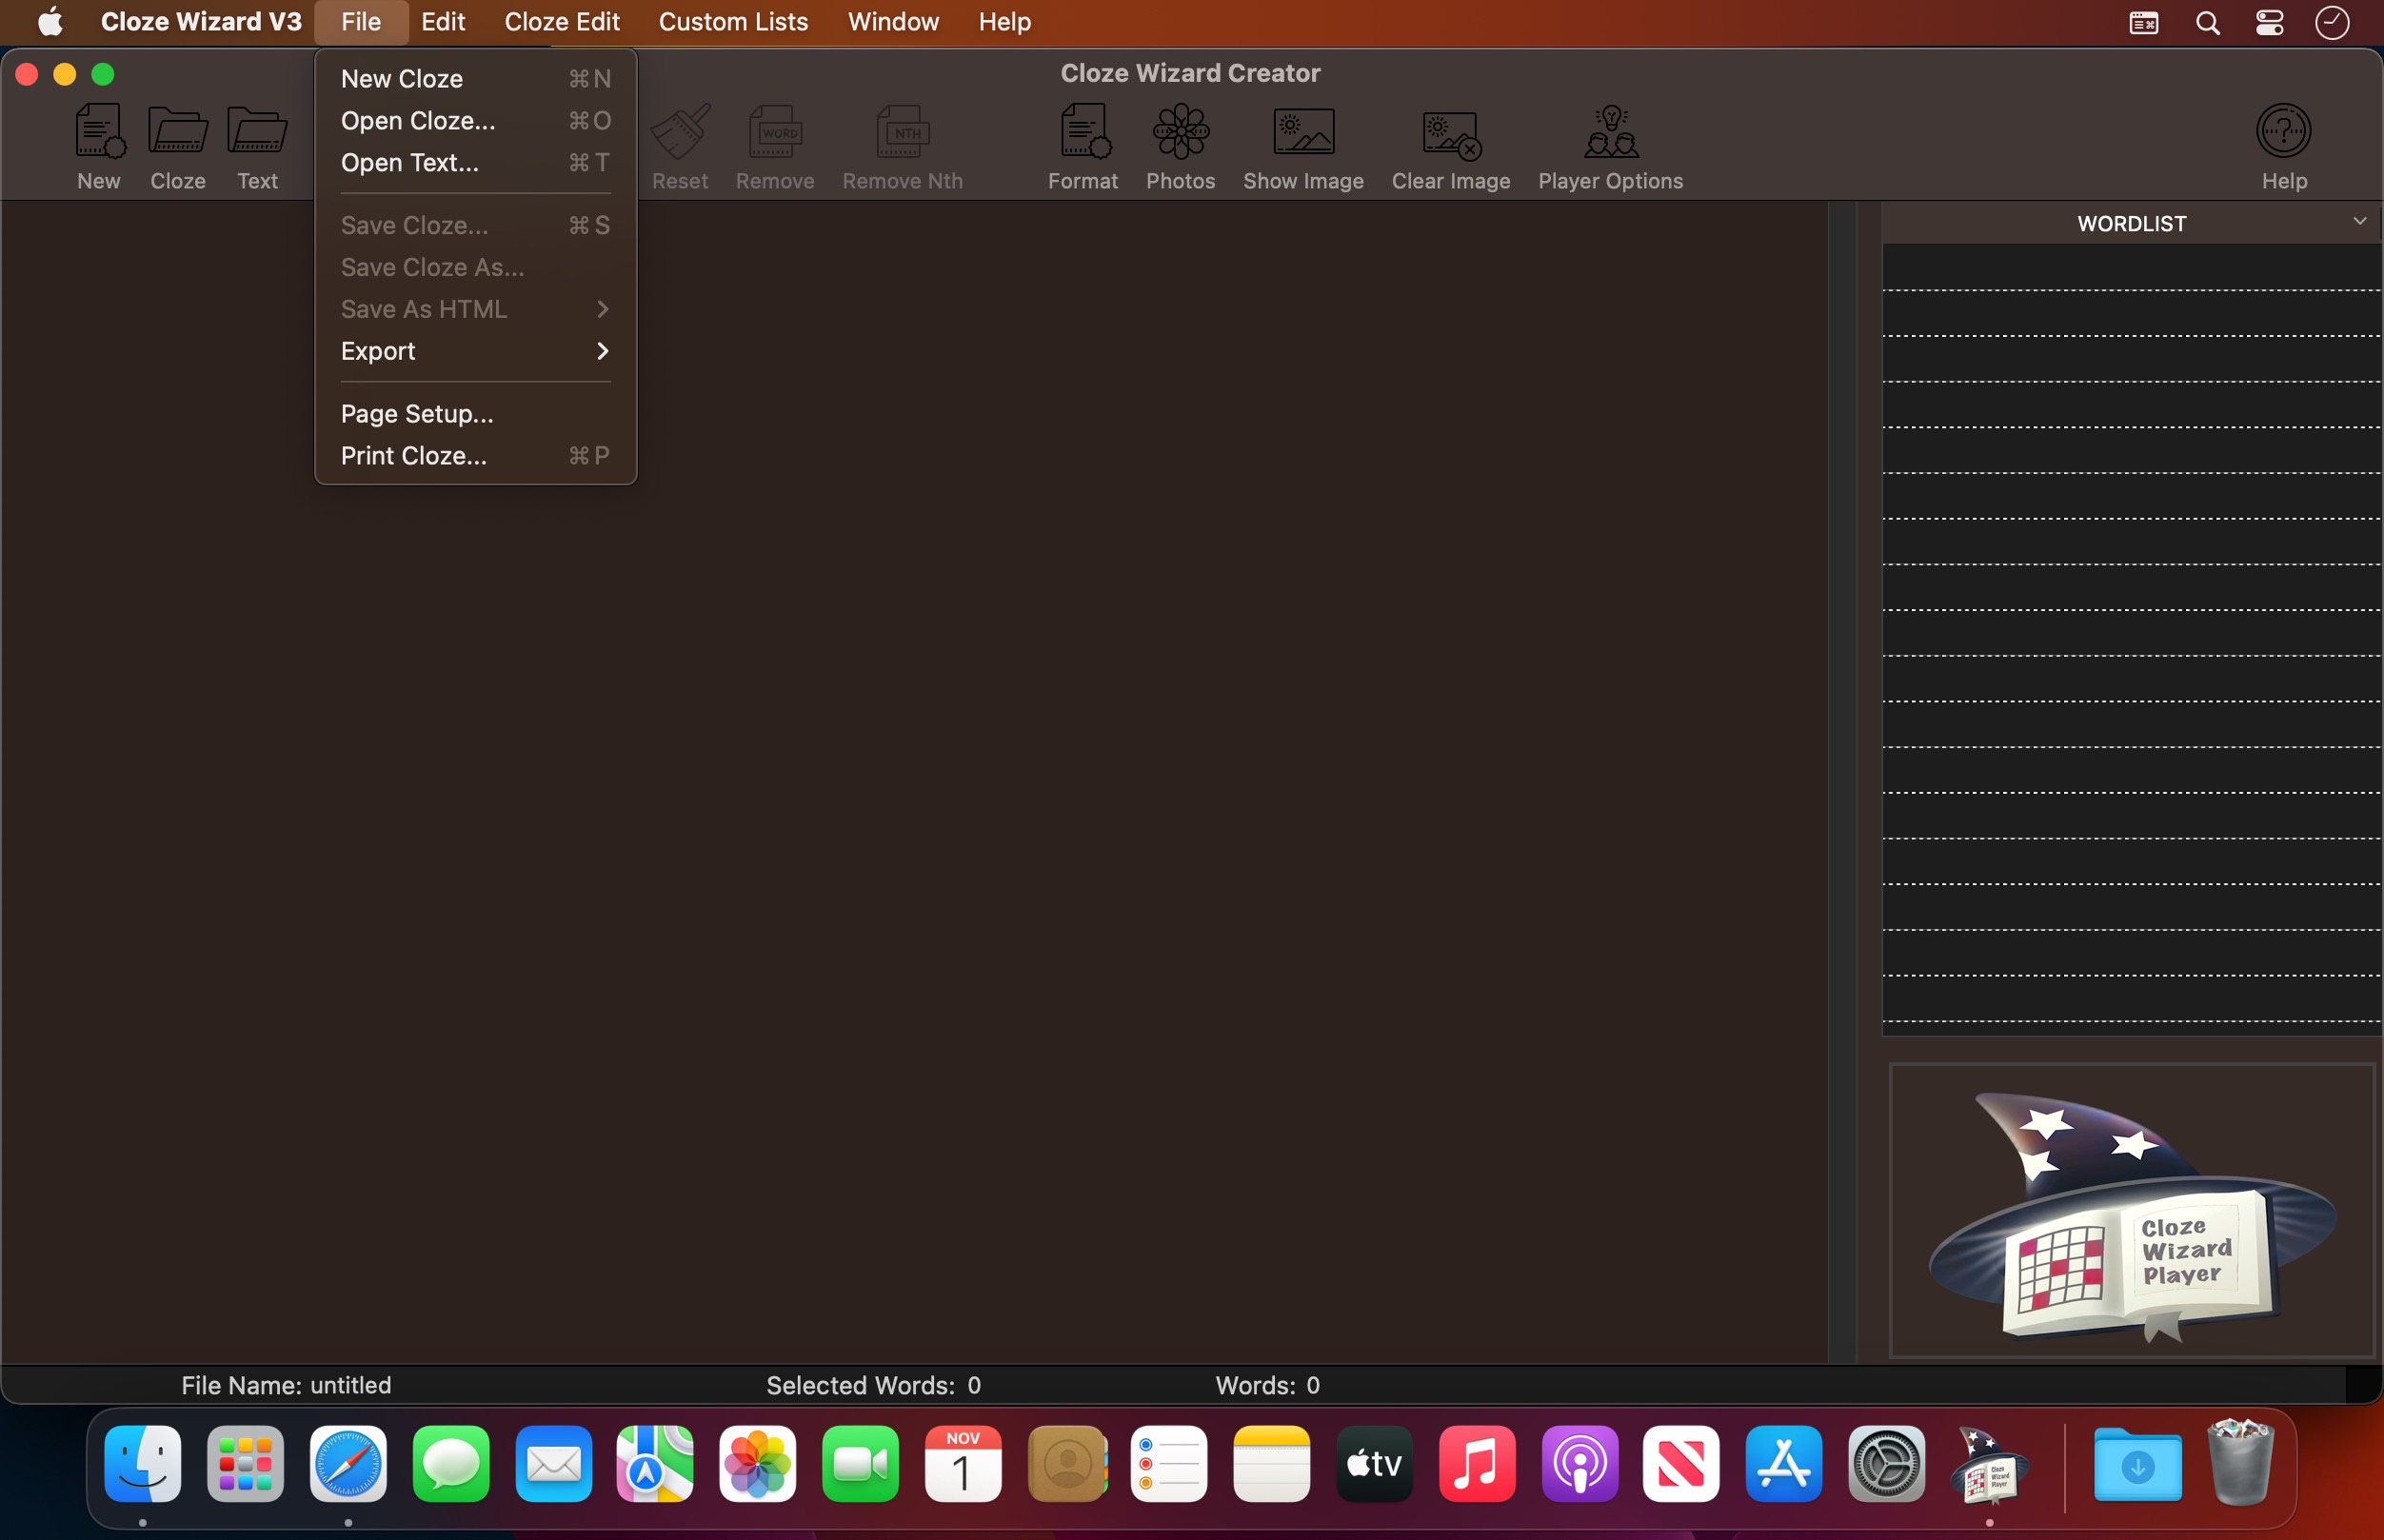Click the Cloze Wizard Player thumbnail
This screenshot has height=1540, width=2384.
[2131, 1210]
